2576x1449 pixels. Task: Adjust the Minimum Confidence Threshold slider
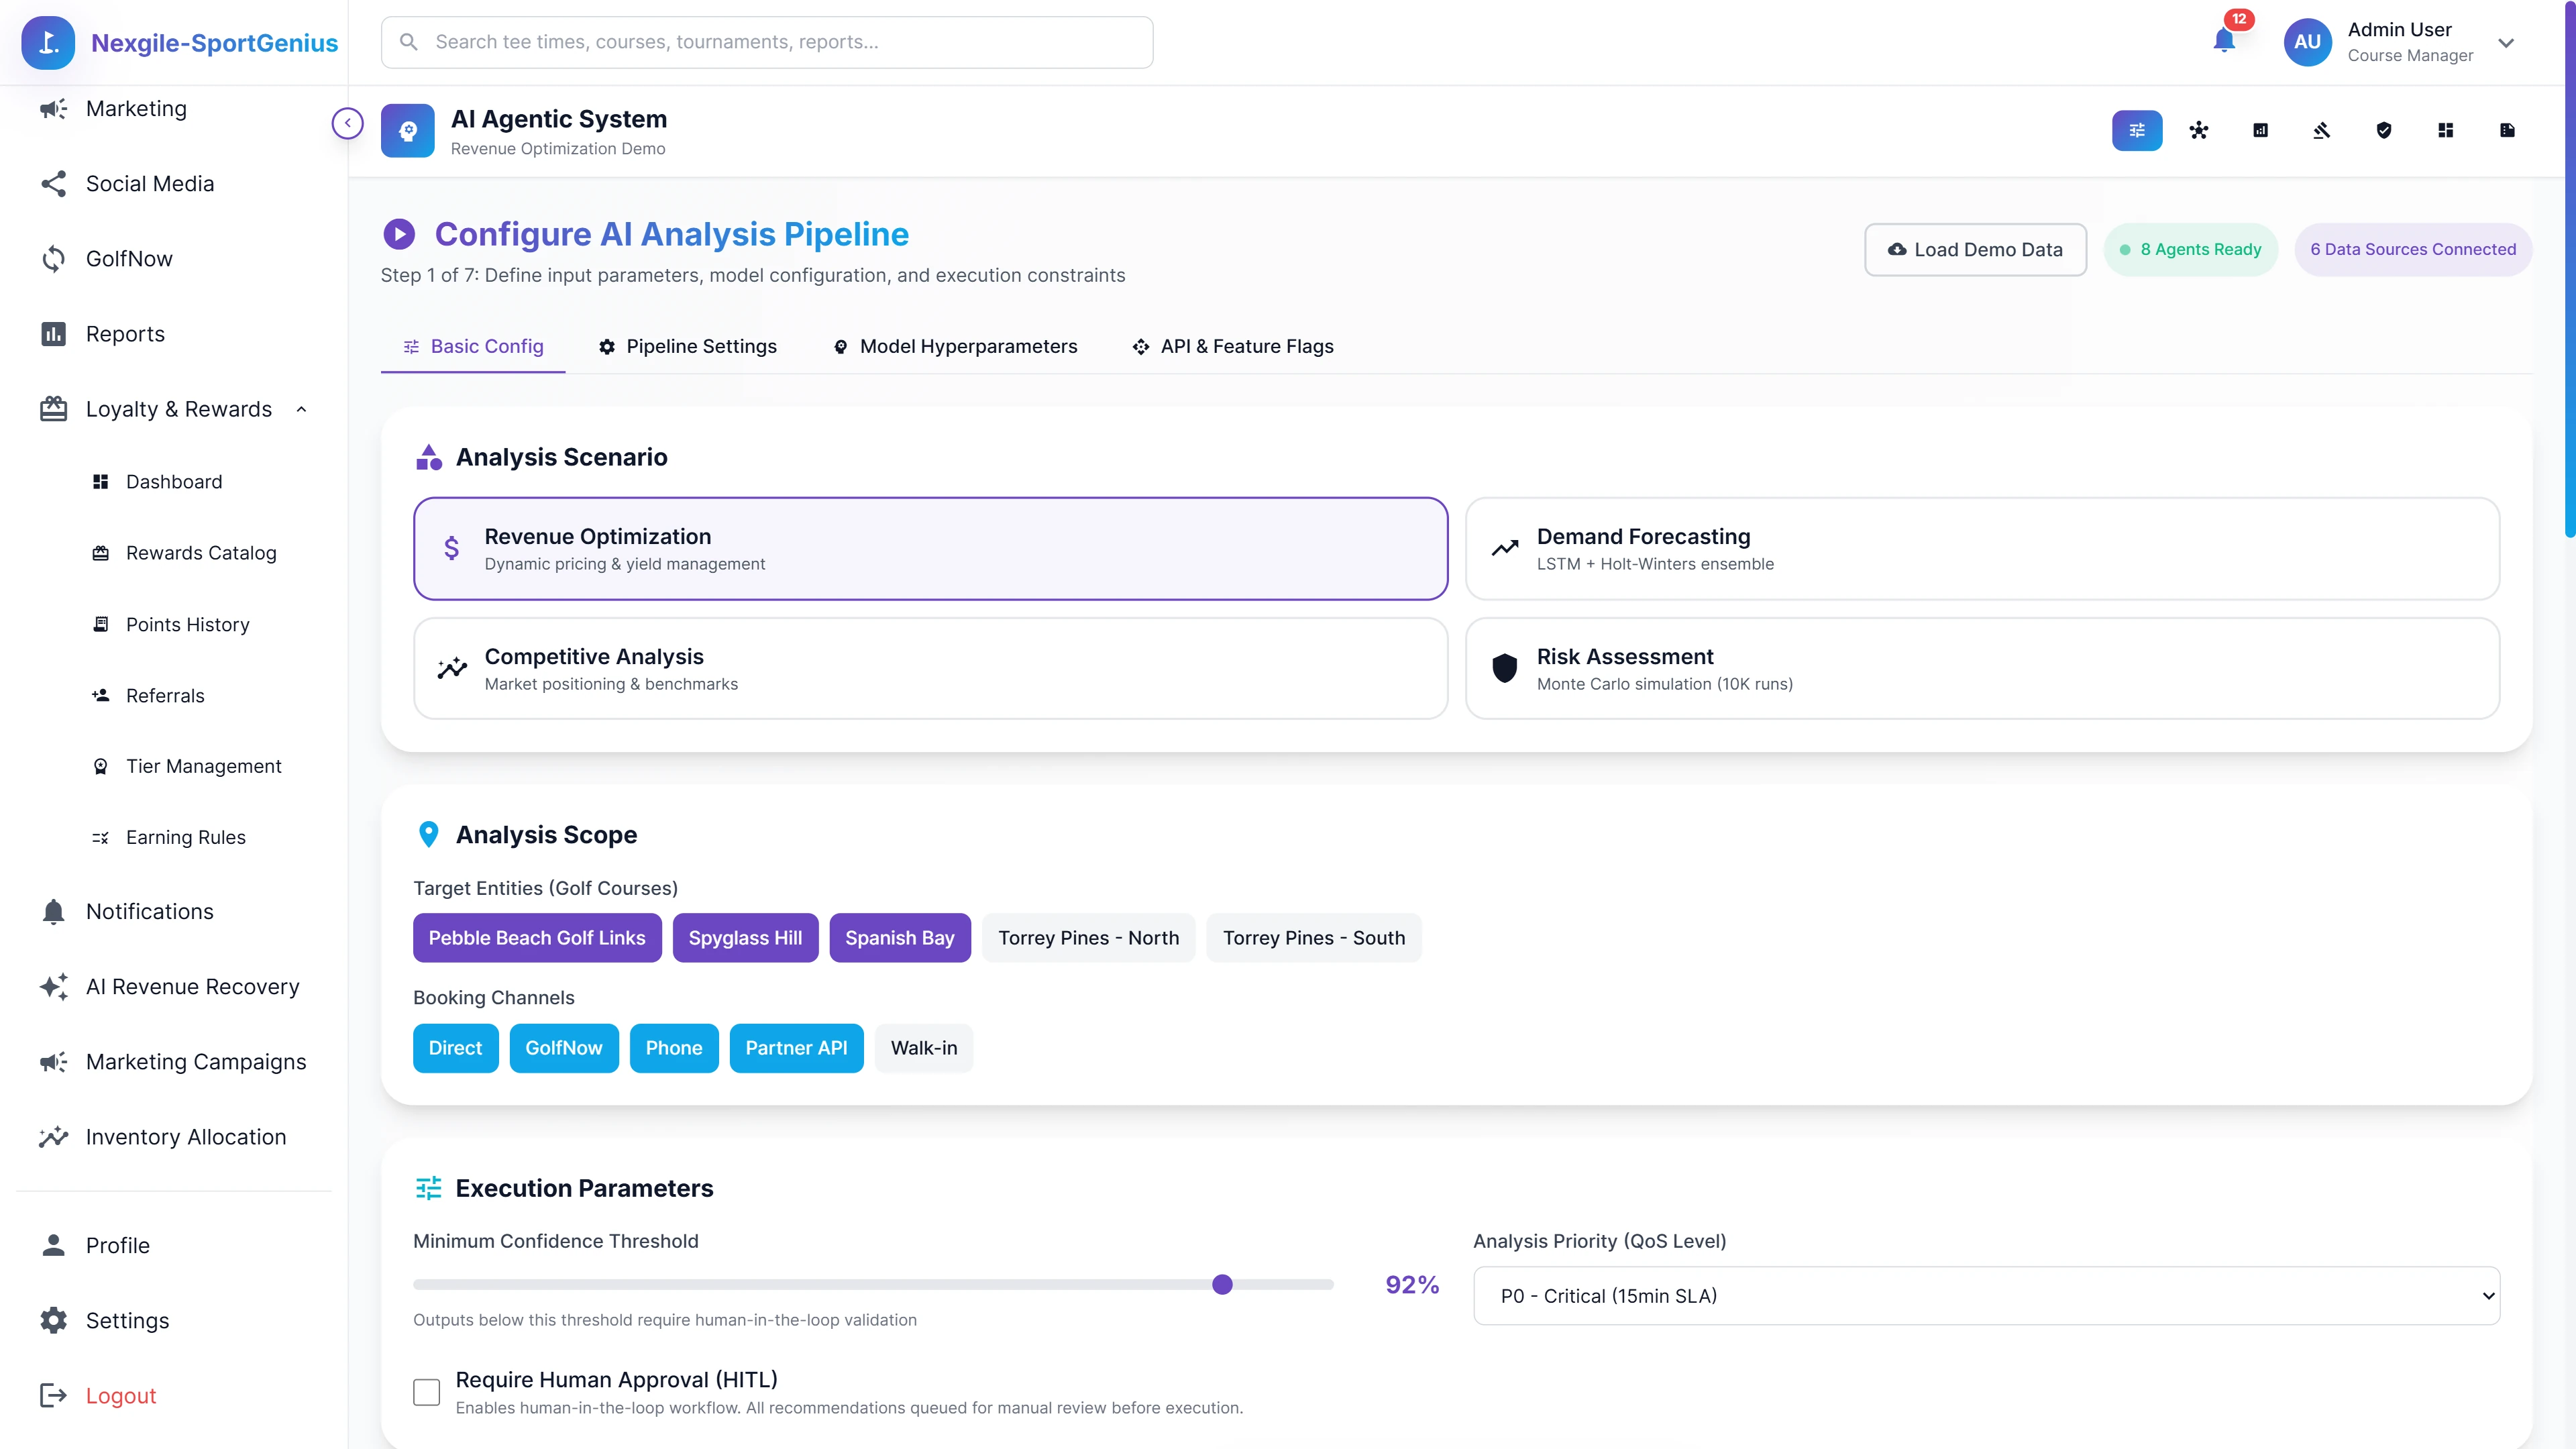(1221, 1284)
